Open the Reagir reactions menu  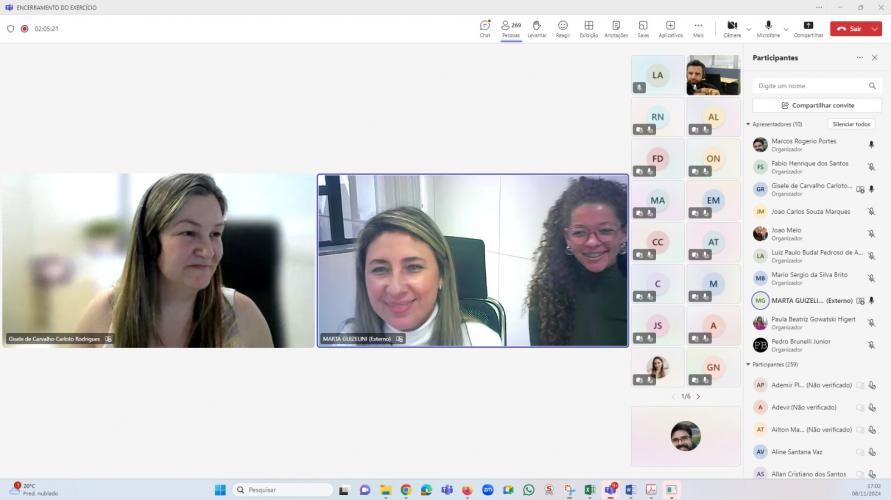563,26
